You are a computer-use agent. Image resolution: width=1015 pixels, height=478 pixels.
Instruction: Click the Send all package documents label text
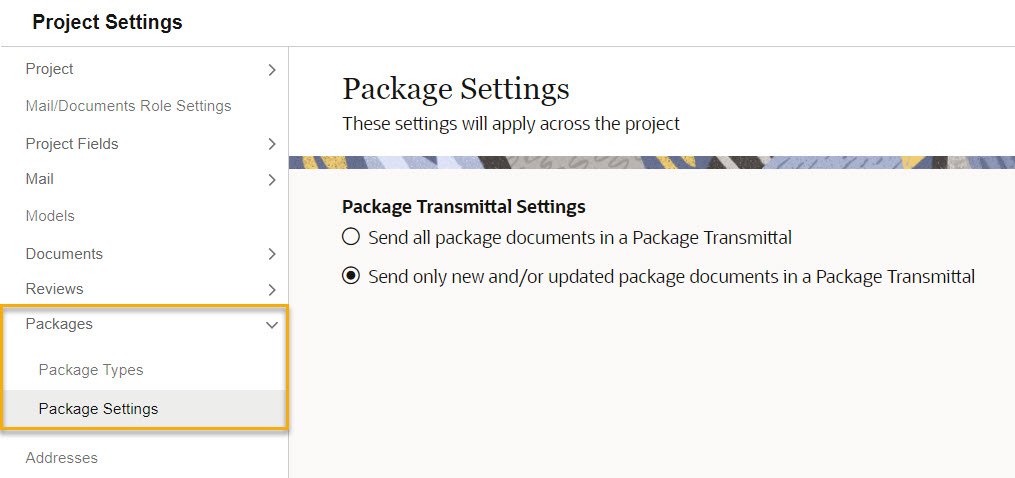[x=580, y=238]
